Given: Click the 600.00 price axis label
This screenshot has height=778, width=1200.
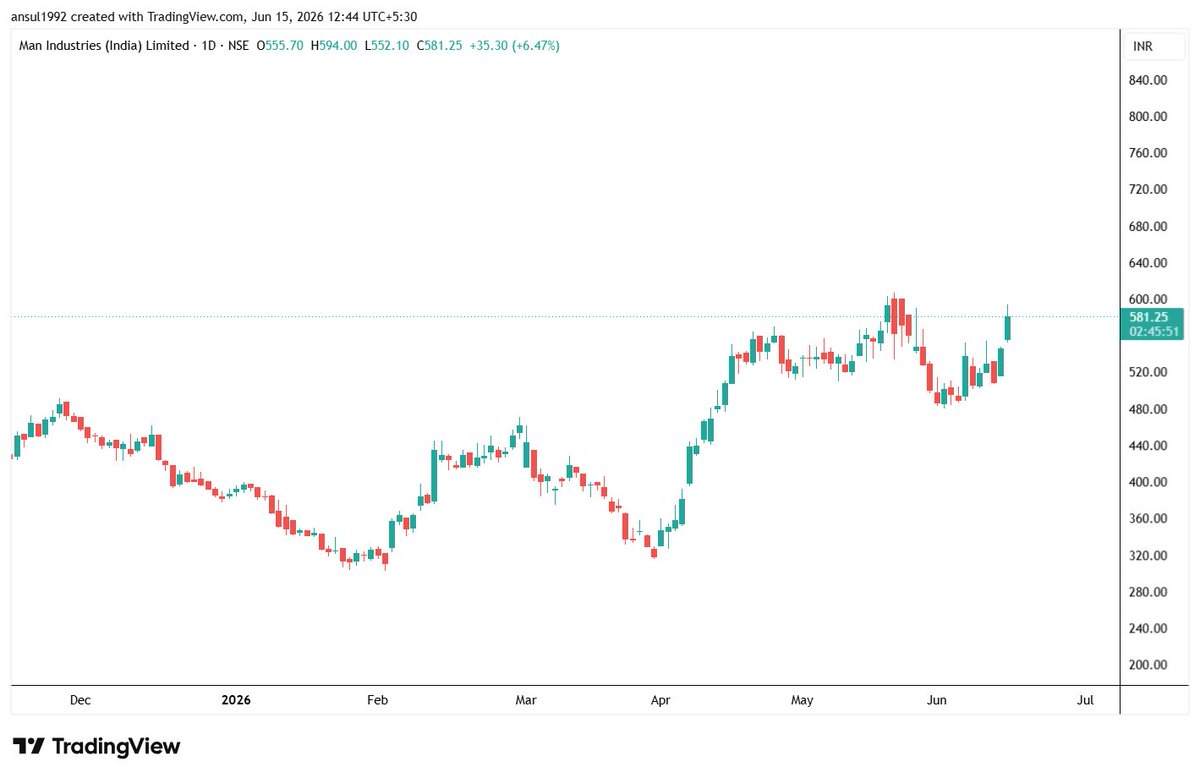Looking at the screenshot, I should click(x=1148, y=299).
